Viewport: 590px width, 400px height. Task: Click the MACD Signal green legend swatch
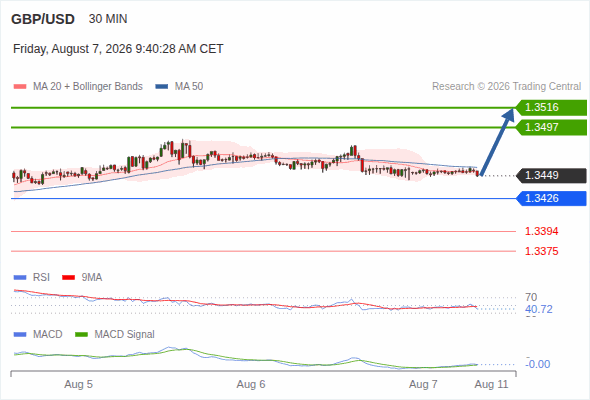pyautogui.click(x=81, y=334)
